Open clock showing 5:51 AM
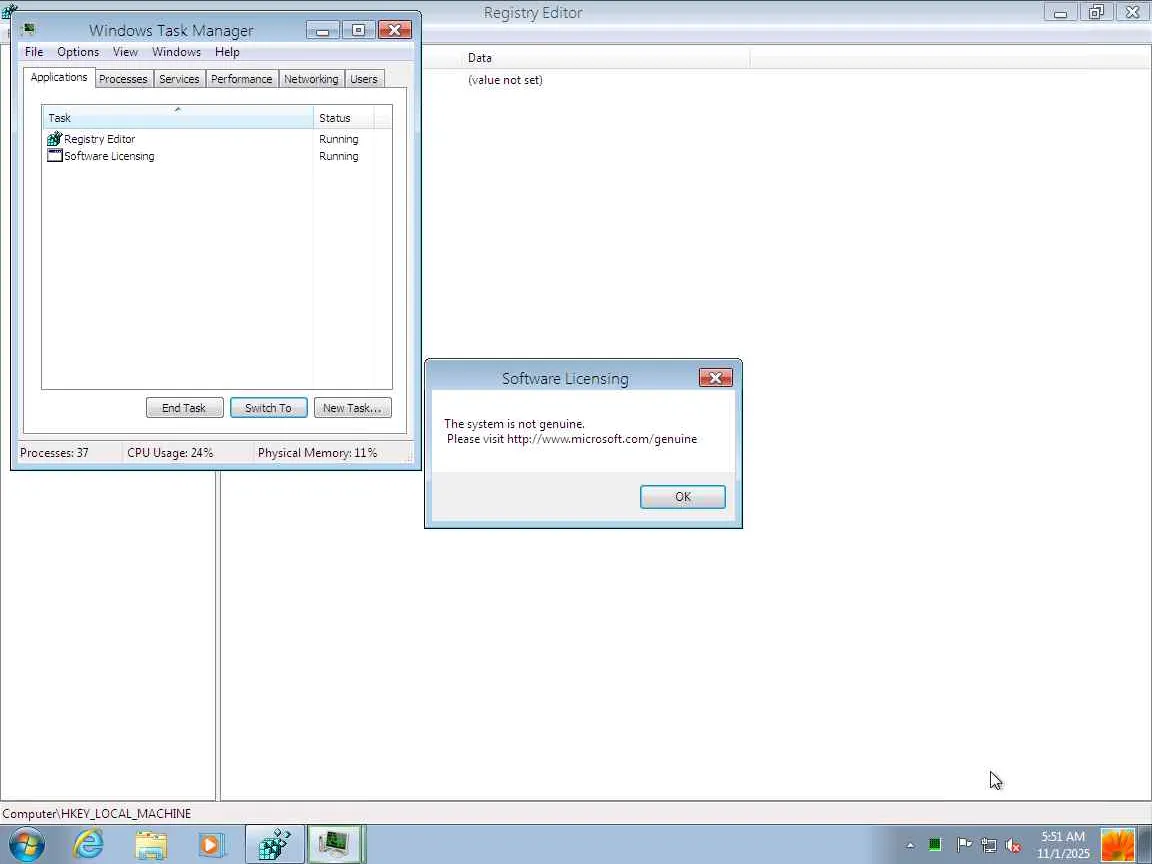 tap(1063, 845)
